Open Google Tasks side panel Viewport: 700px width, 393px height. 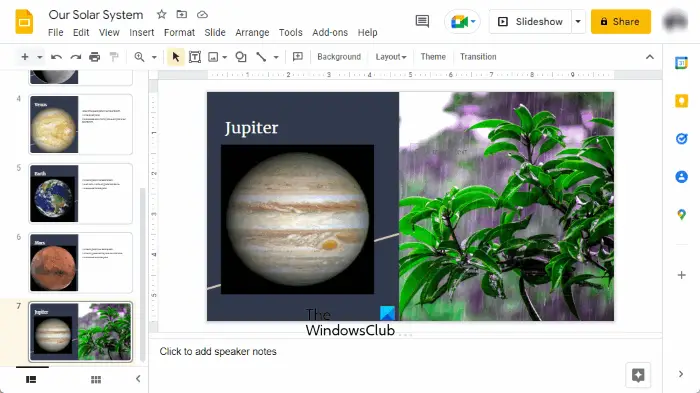[681, 139]
